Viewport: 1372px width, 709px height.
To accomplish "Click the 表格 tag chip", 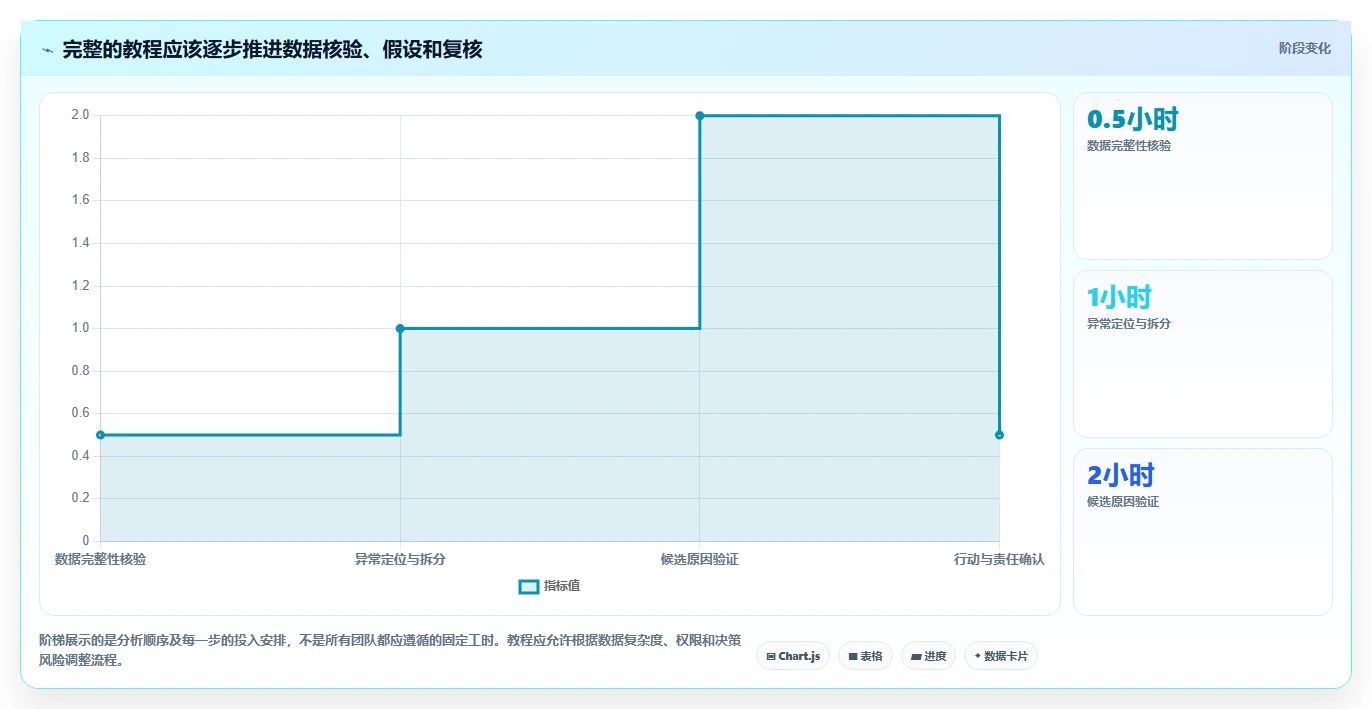I will [x=865, y=656].
